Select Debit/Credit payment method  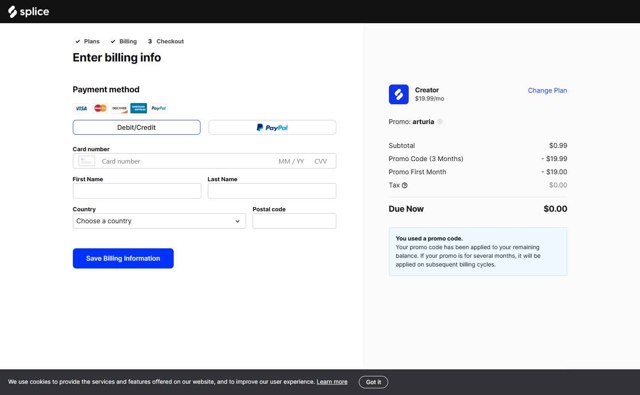[136, 127]
